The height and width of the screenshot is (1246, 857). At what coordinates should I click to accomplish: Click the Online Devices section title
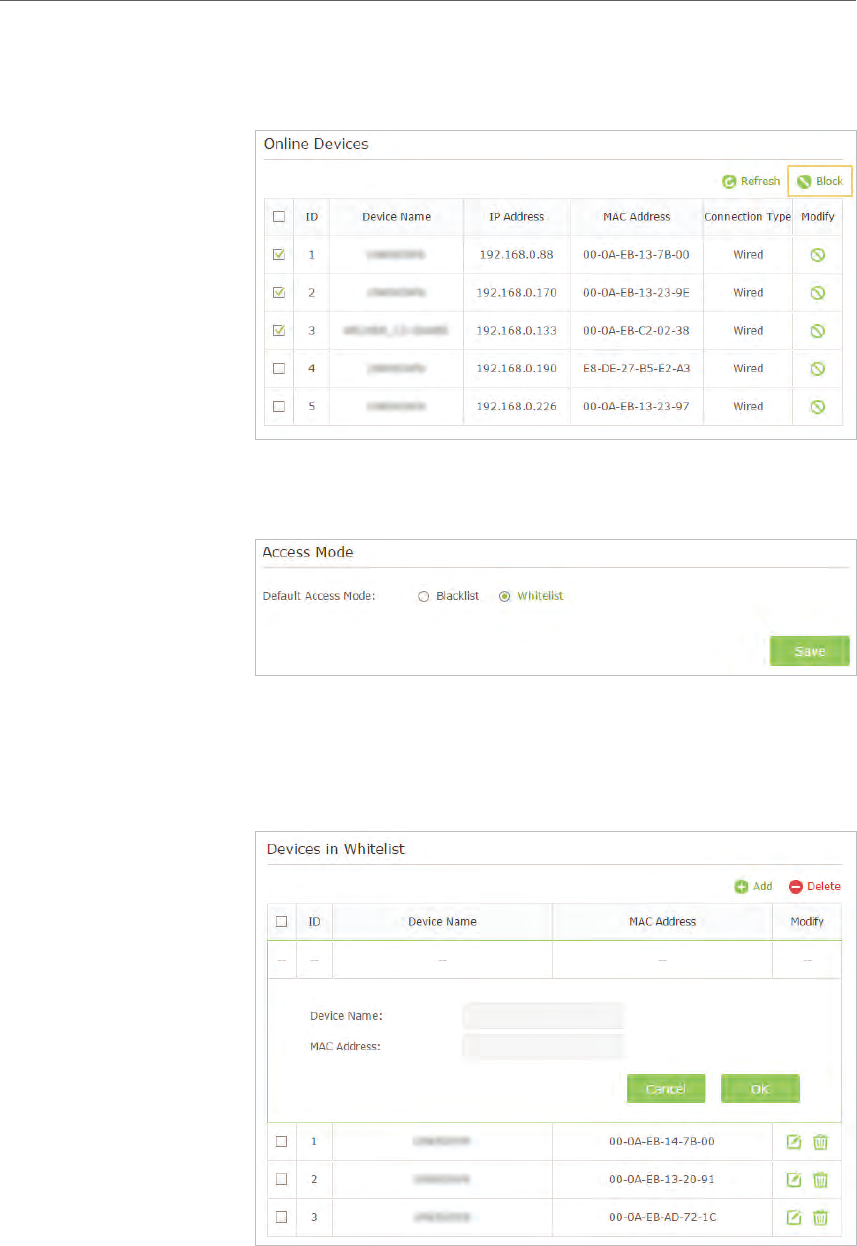click(316, 144)
